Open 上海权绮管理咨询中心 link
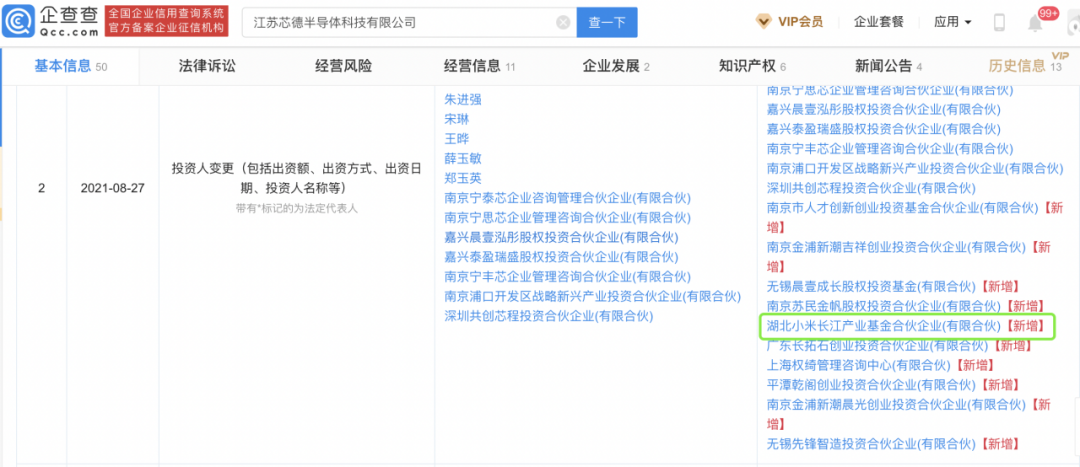Image resolution: width=1080 pixels, height=467 pixels. (x=859, y=365)
